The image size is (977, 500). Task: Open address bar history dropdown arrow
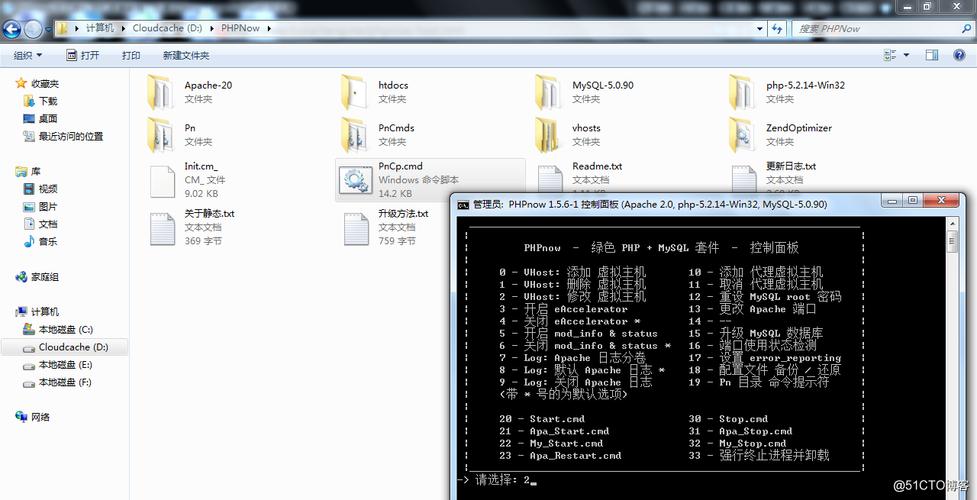click(x=760, y=28)
